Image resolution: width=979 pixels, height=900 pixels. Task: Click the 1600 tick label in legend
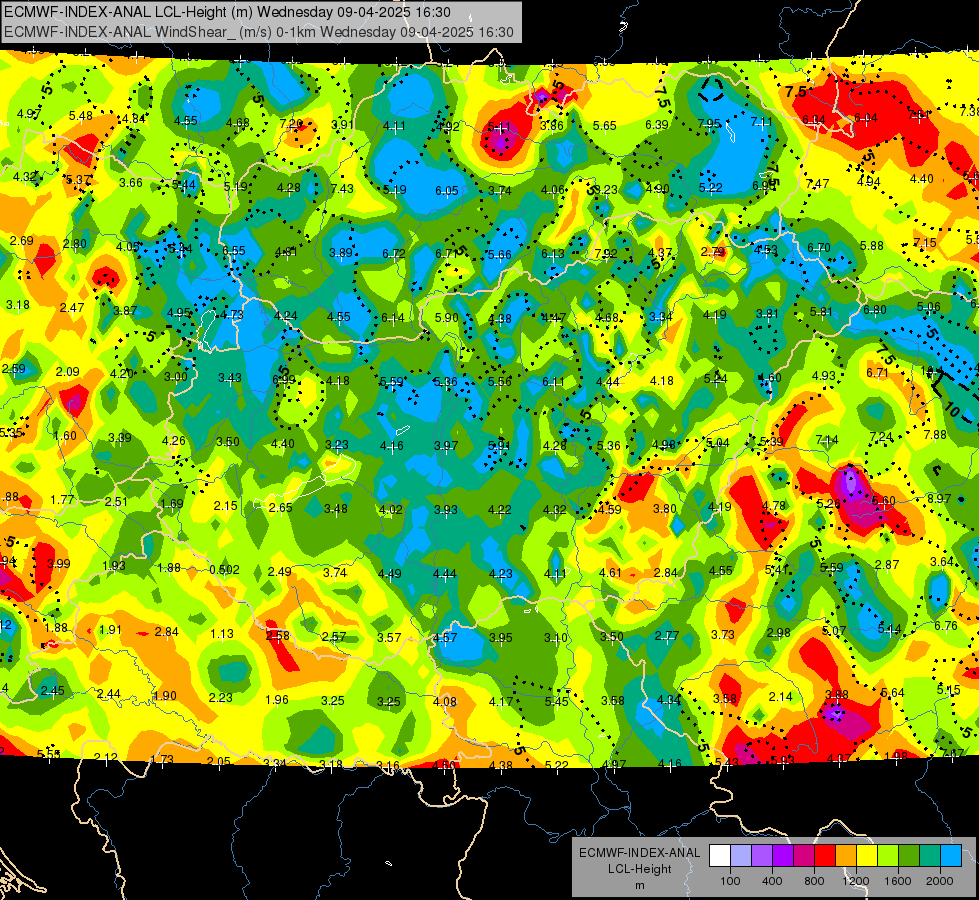898,881
